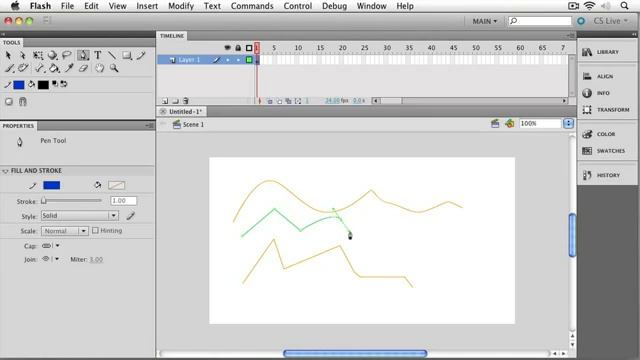Open the History panel
640x360 pixels.
pyautogui.click(x=601, y=175)
